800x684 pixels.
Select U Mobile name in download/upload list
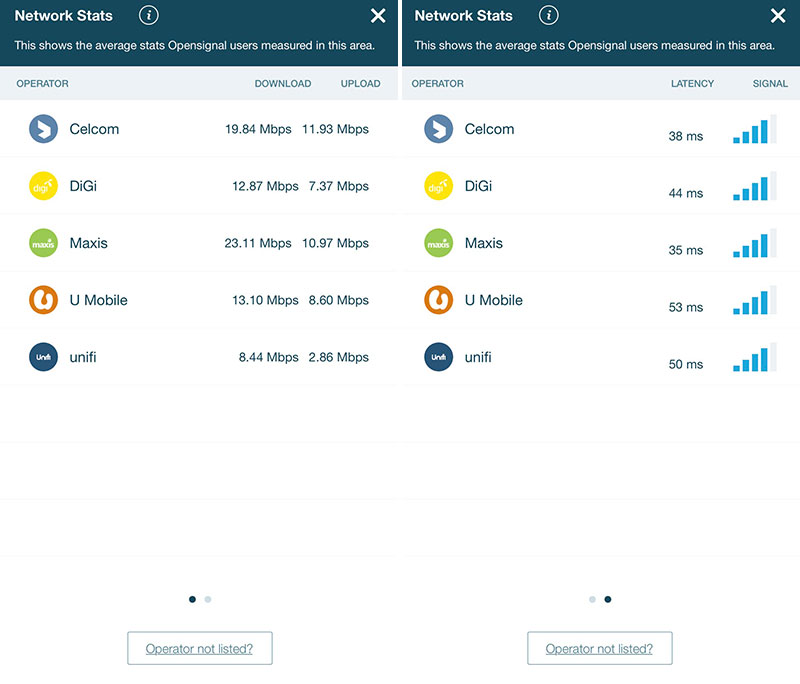click(98, 300)
